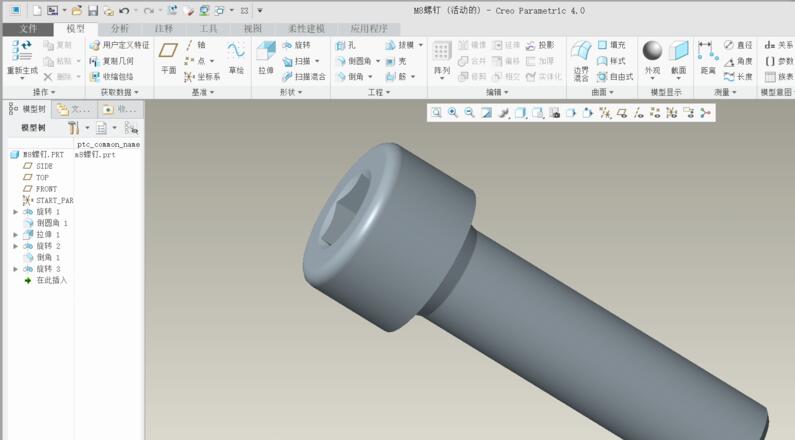
Task: Click the 用户定义特征 button
Action: tap(120, 45)
